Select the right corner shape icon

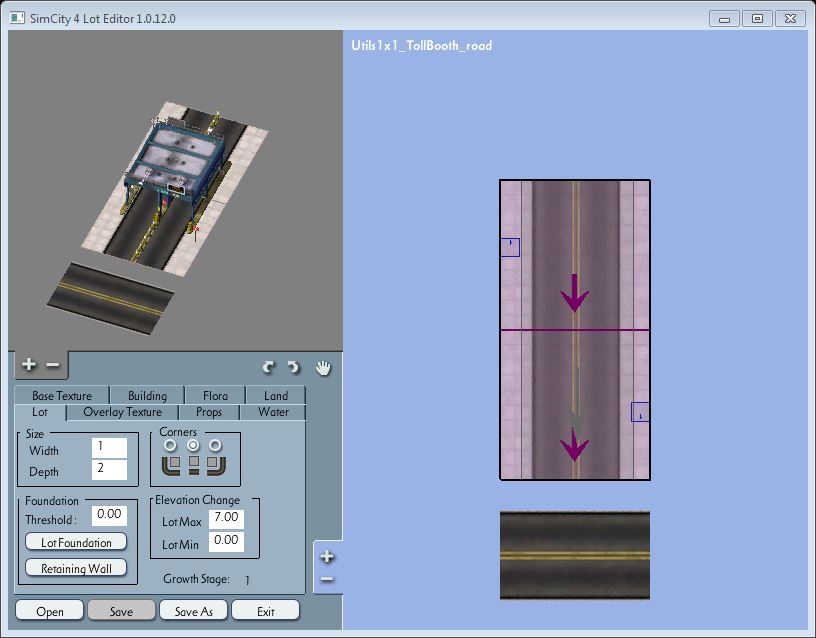(216, 465)
